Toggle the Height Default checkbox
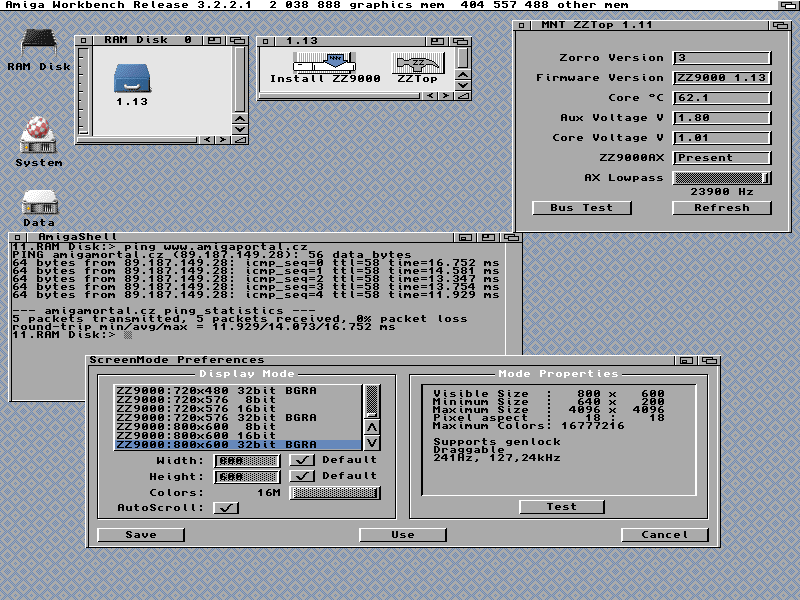 301,476
